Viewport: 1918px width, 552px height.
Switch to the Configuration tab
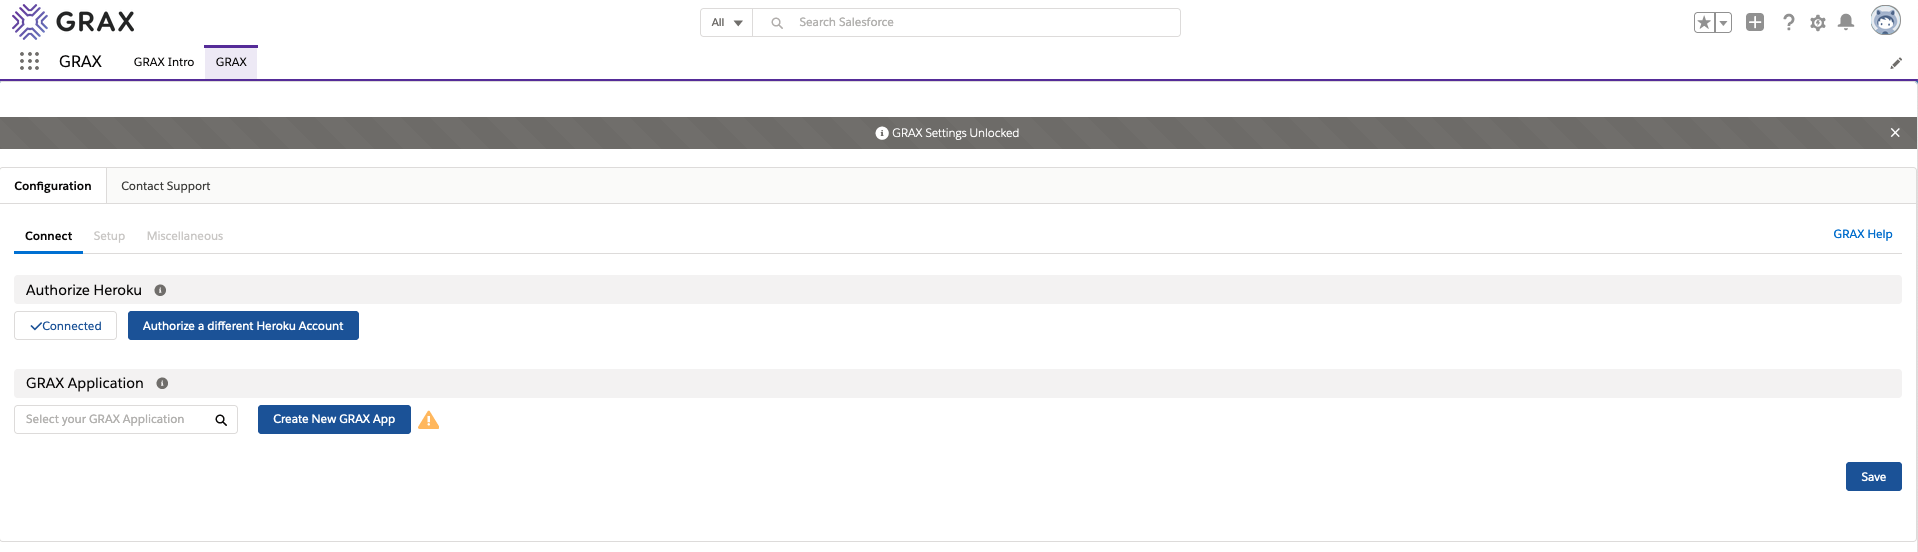click(x=53, y=186)
